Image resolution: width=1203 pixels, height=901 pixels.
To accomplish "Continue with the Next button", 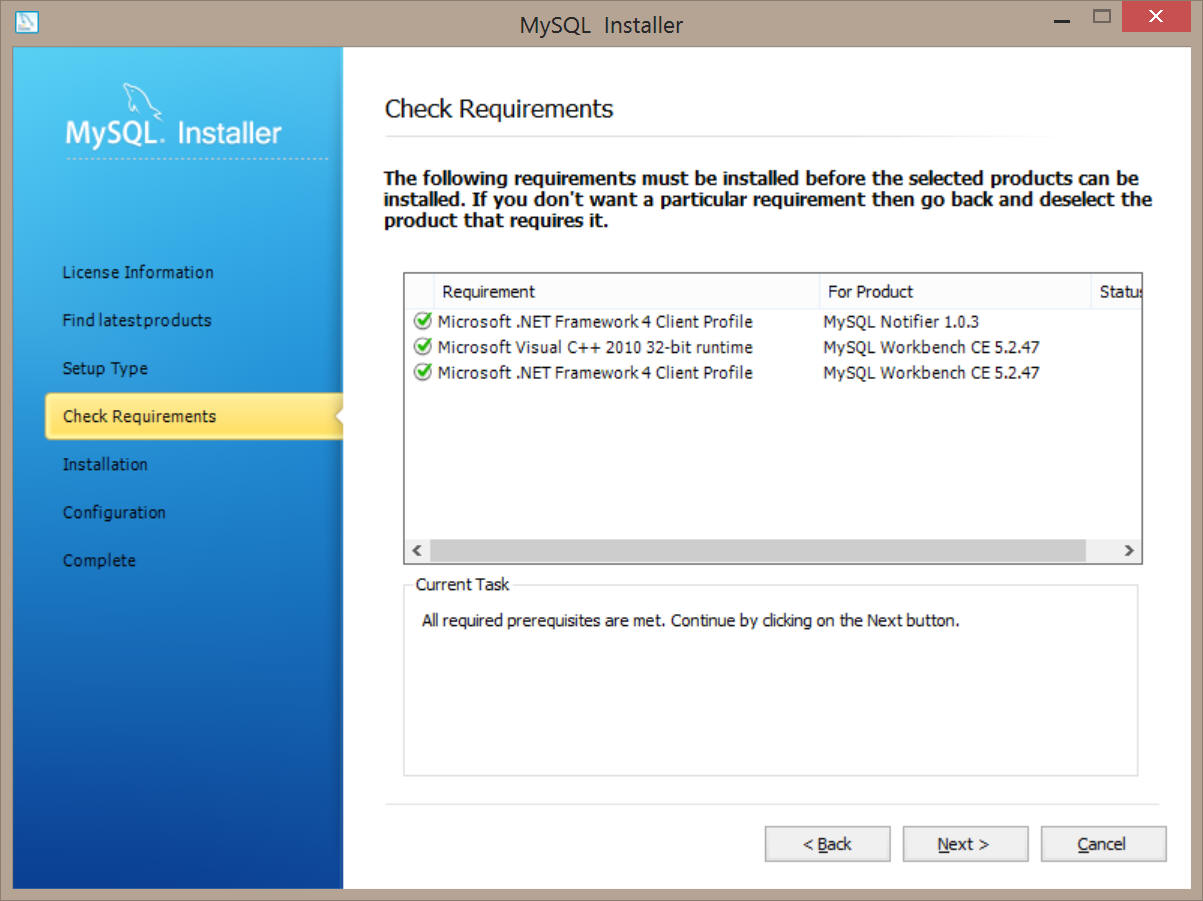I will [965, 844].
